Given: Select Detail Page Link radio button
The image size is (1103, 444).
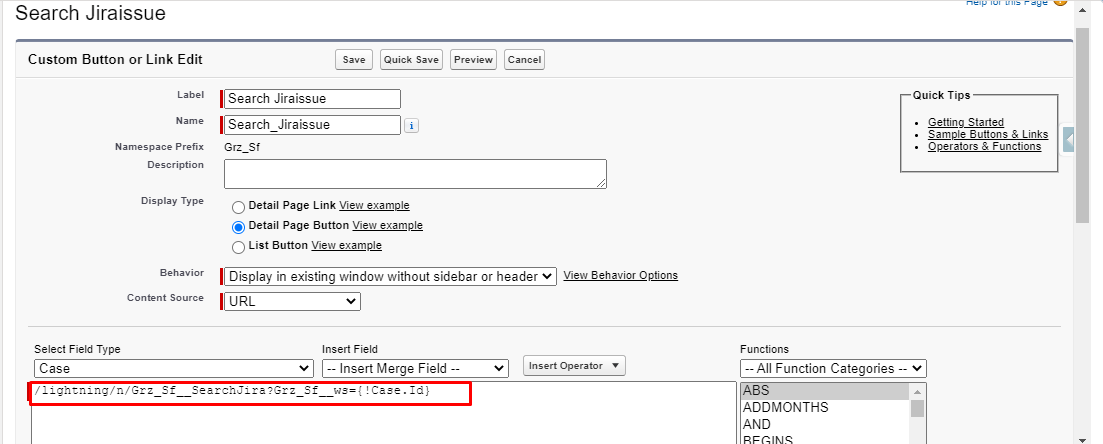Looking at the screenshot, I should point(238,207).
